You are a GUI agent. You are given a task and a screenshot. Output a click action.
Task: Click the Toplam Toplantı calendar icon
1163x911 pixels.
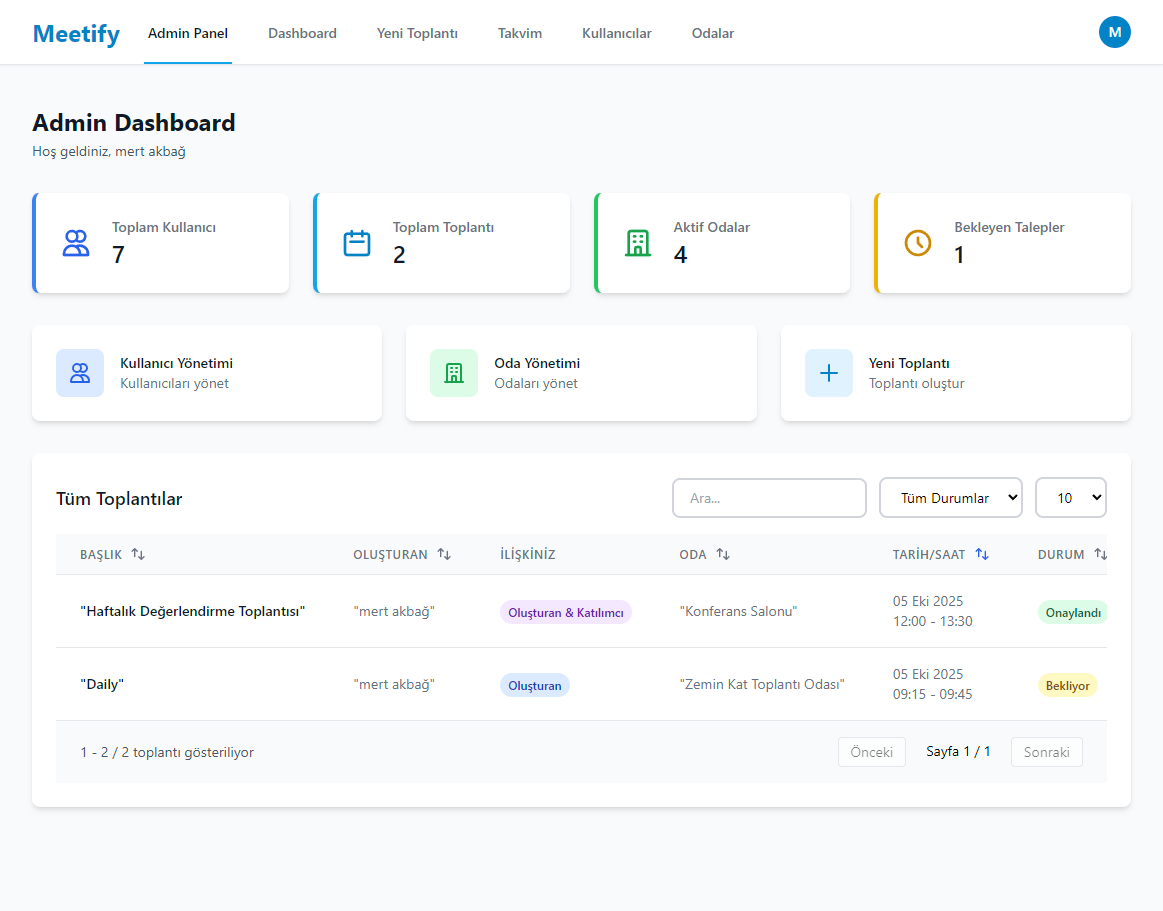tap(356, 242)
